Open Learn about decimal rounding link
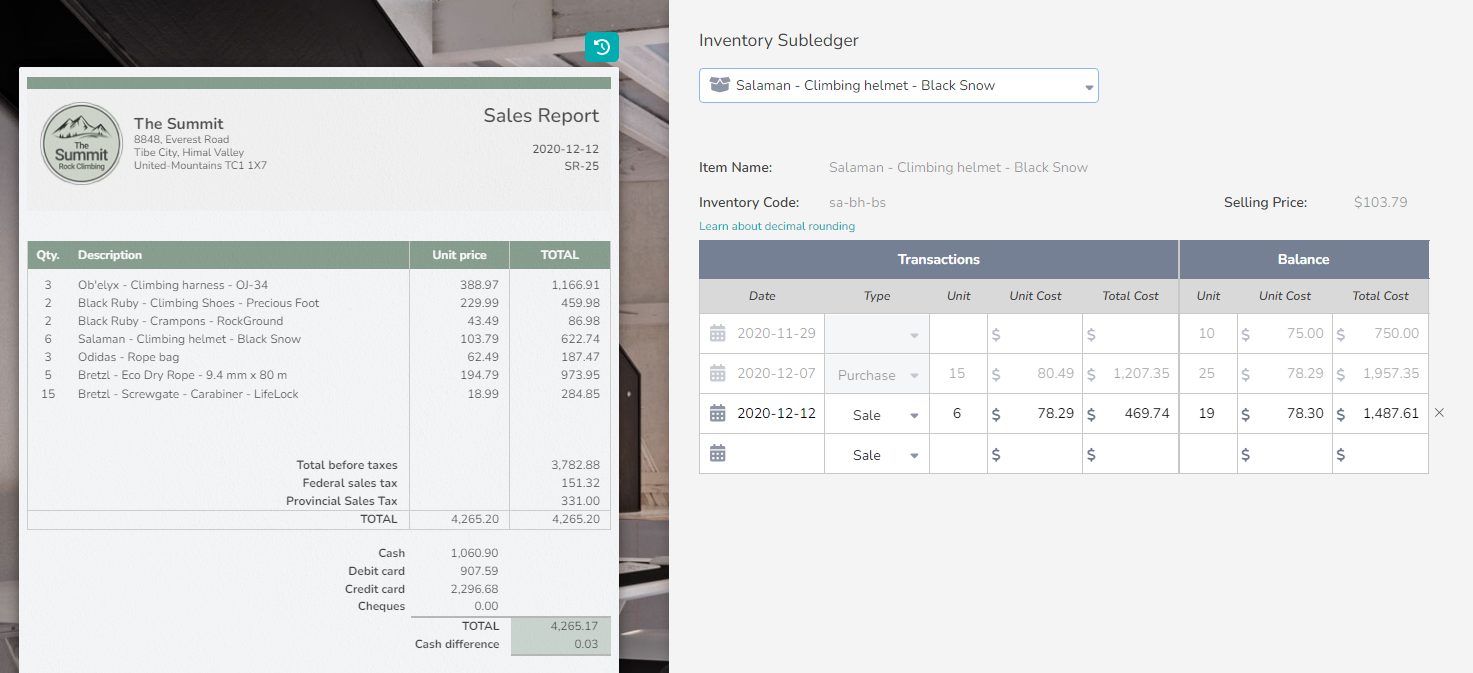Image resolution: width=1473 pixels, height=673 pixels. pyautogui.click(x=777, y=226)
